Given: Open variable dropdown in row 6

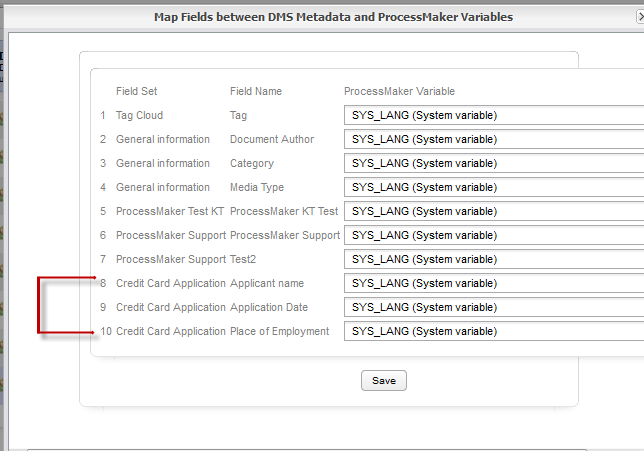Looking at the screenshot, I should click(x=494, y=235).
